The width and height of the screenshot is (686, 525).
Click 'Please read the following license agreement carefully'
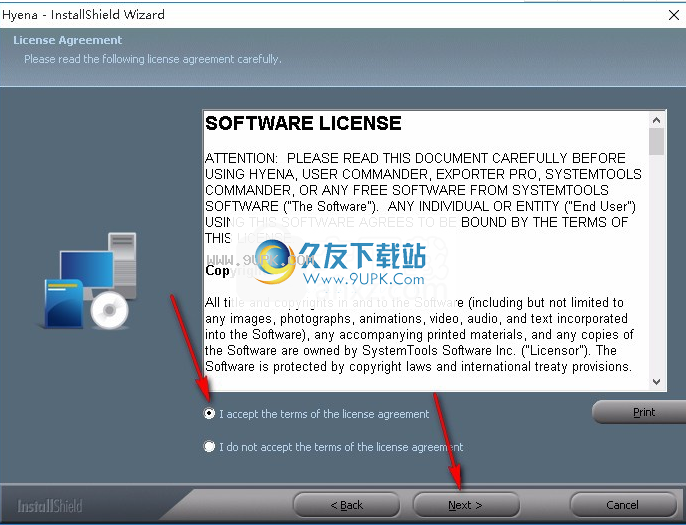153,59
